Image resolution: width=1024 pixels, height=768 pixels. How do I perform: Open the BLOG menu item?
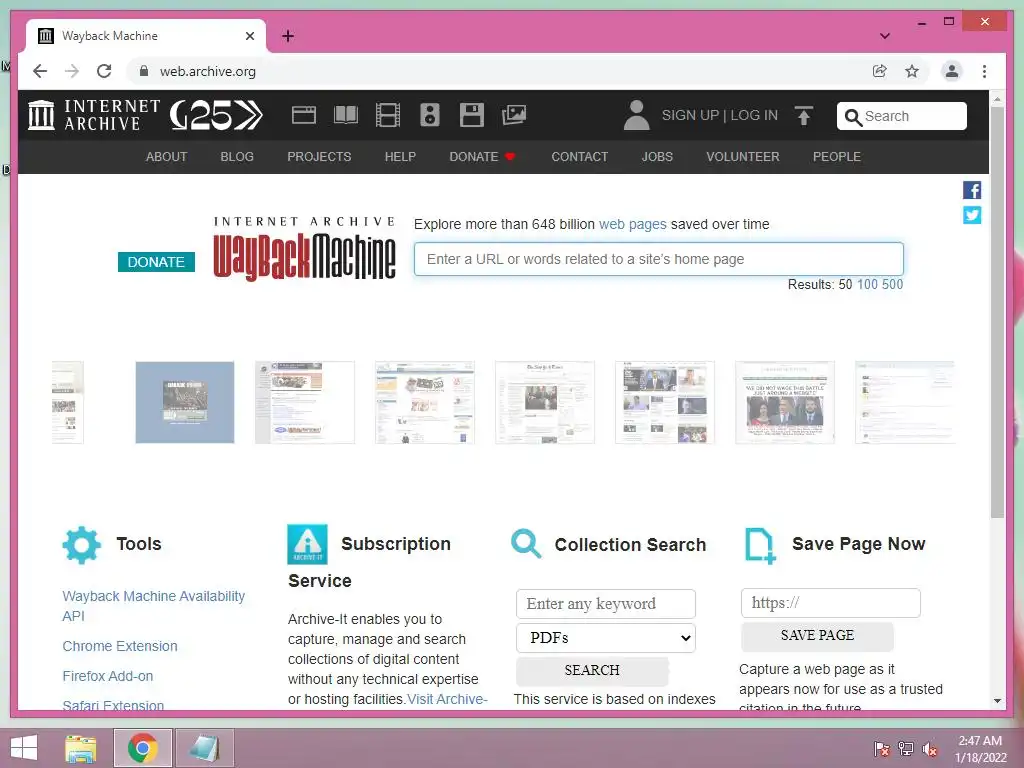[x=237, y=157]
